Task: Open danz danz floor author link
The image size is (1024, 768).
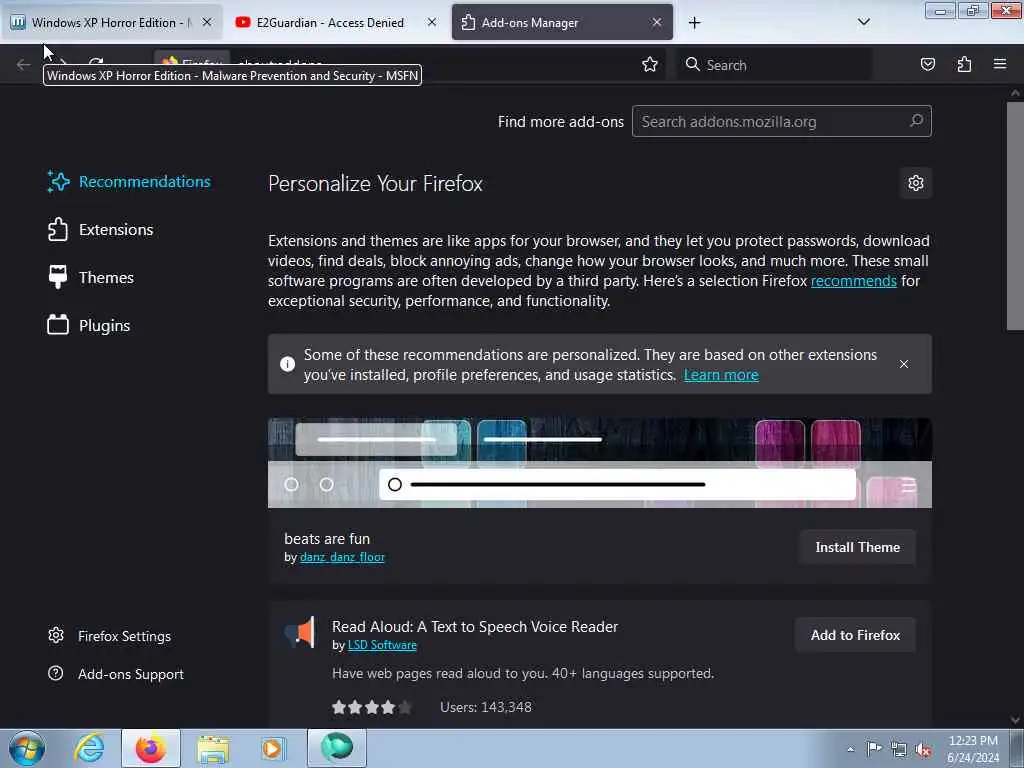Action: pyautogui.click(x=342, y=557)
